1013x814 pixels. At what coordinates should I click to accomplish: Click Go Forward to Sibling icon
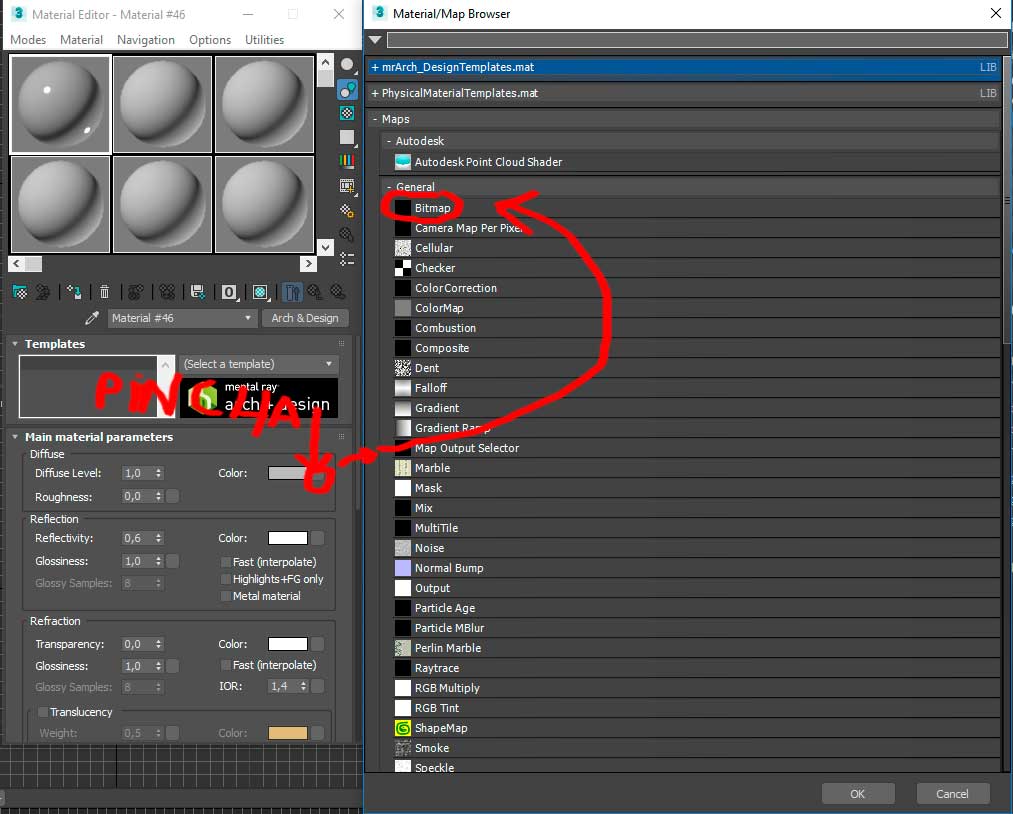click(337, 292)
